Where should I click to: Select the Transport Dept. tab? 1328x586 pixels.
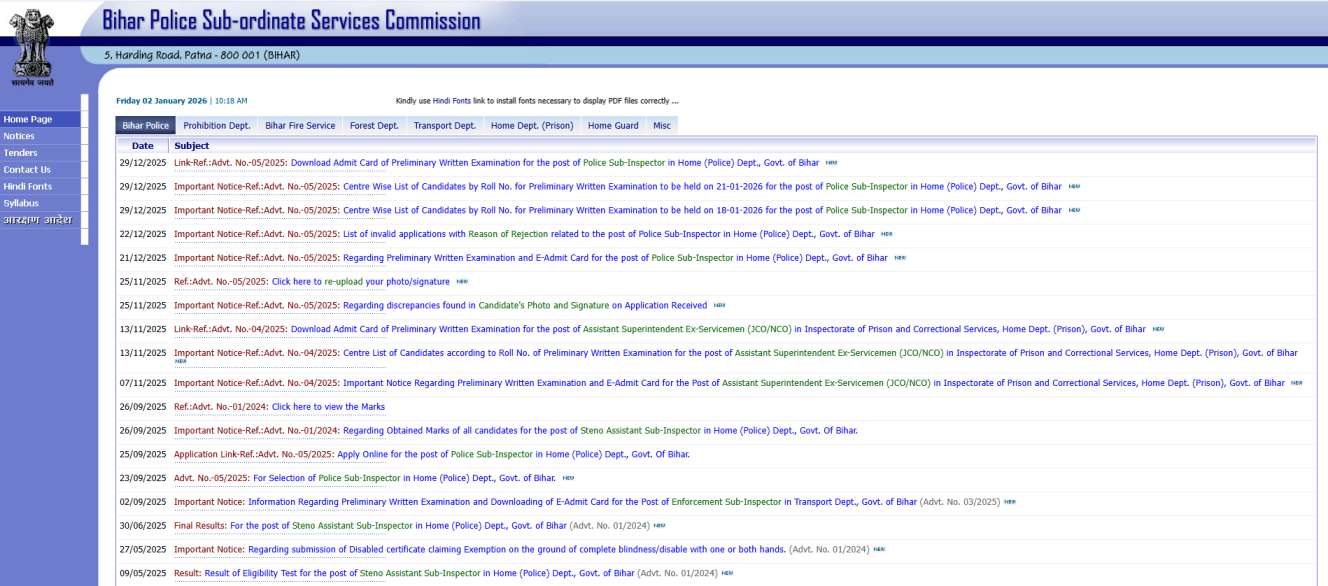pos(444,126)
